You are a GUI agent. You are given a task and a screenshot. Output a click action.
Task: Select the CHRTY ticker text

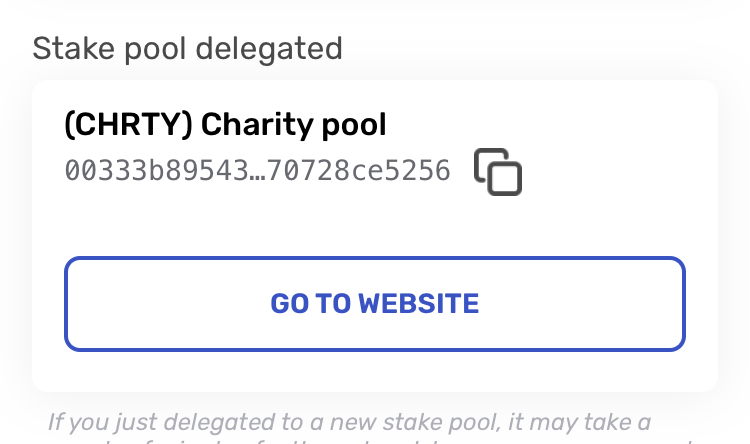coord(129,125)
